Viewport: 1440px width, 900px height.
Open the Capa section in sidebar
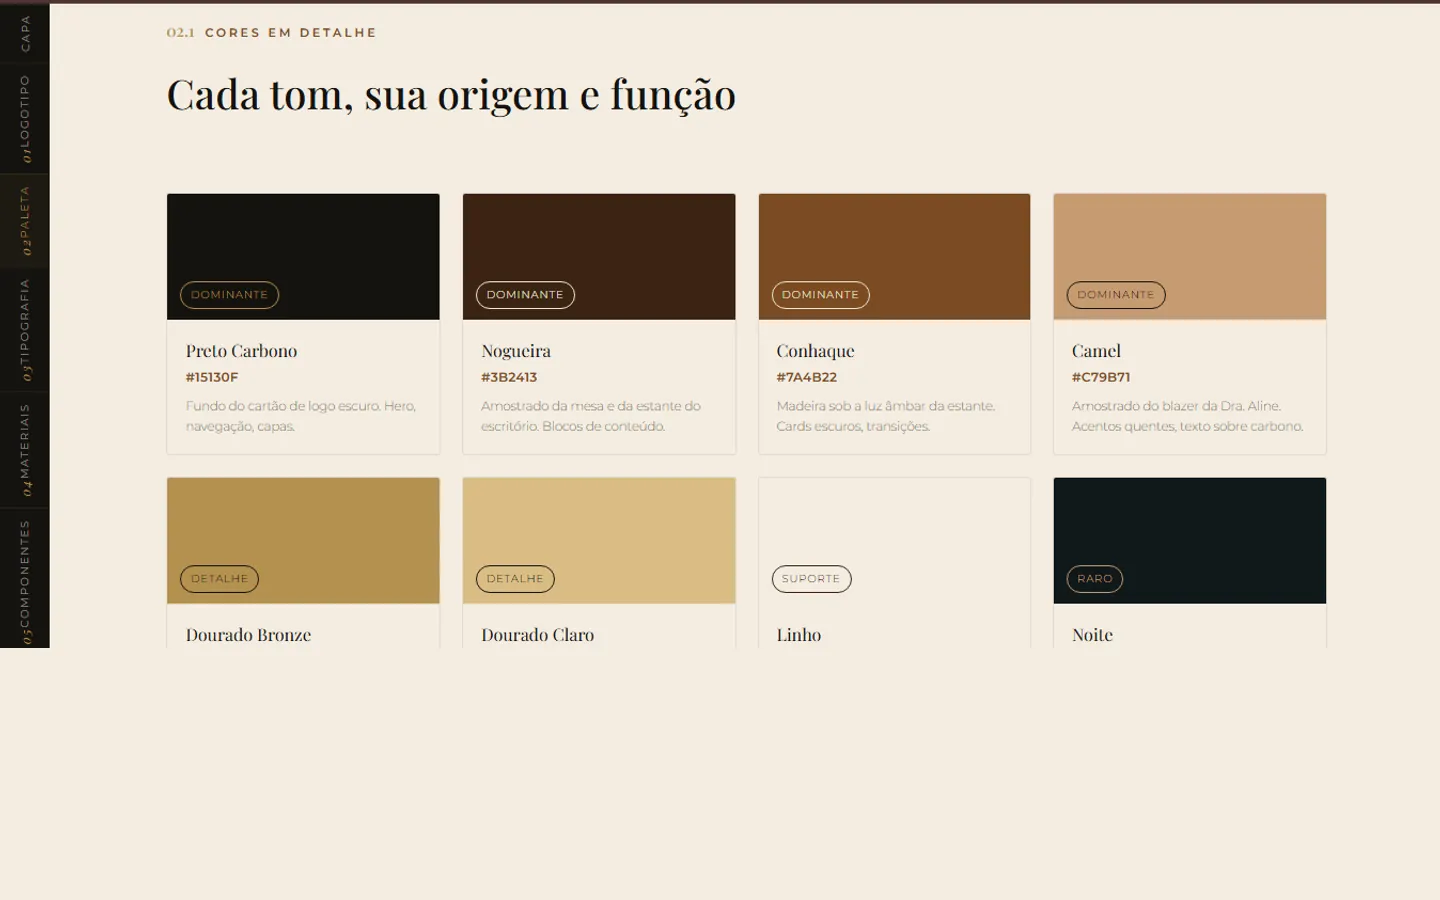[x=25, y=33]
